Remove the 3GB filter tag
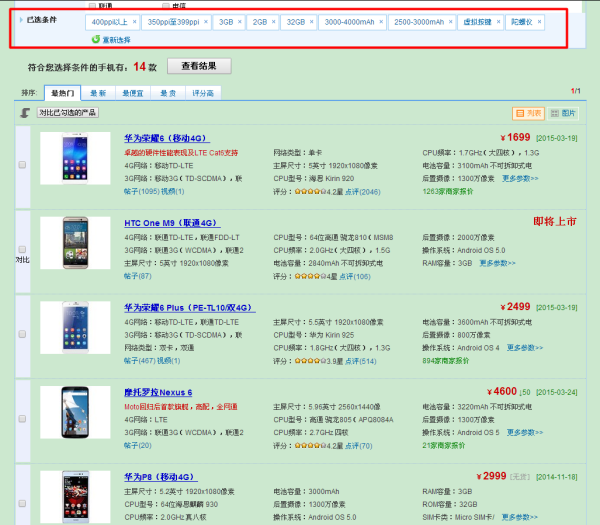Viewport: 600px width, 525px height. click(240, 22)
